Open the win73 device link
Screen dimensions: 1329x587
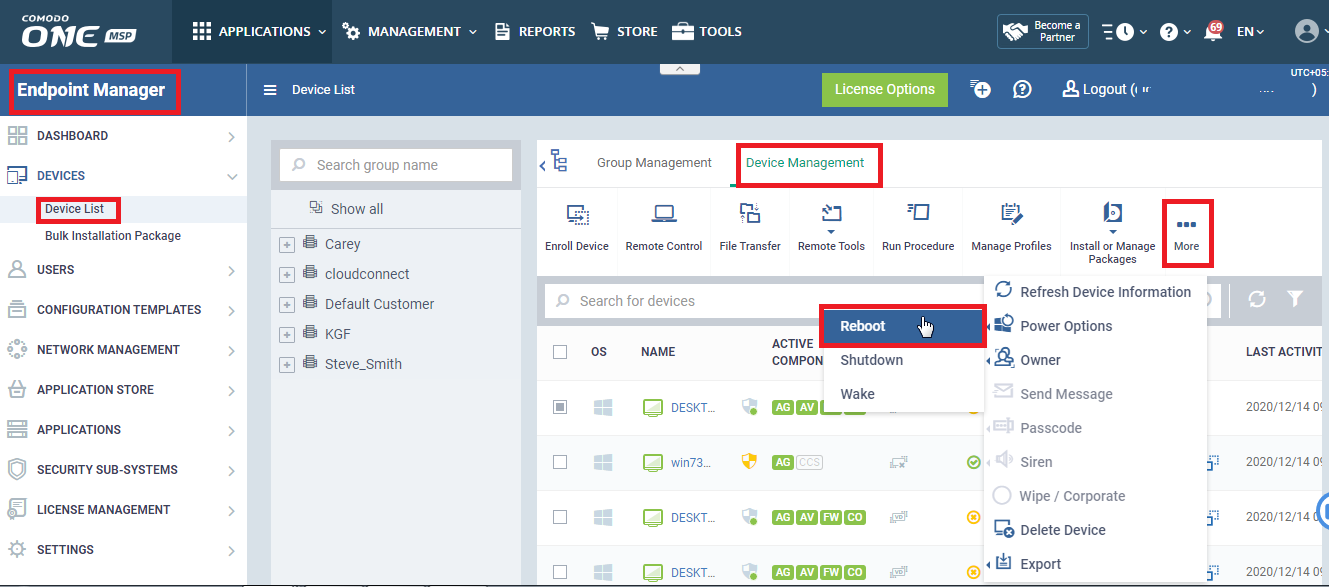tap(691, 462)
